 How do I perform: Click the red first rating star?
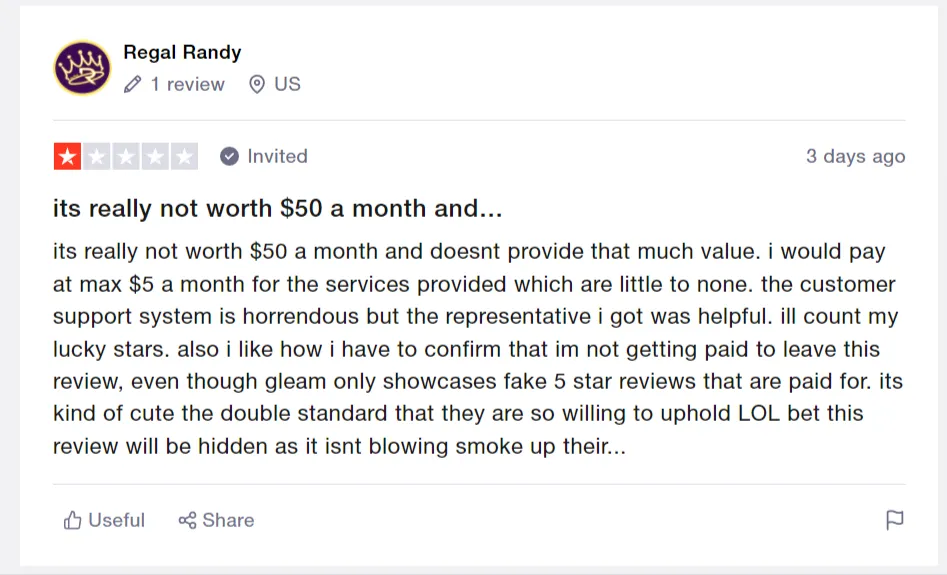click(x=67, y=157)
